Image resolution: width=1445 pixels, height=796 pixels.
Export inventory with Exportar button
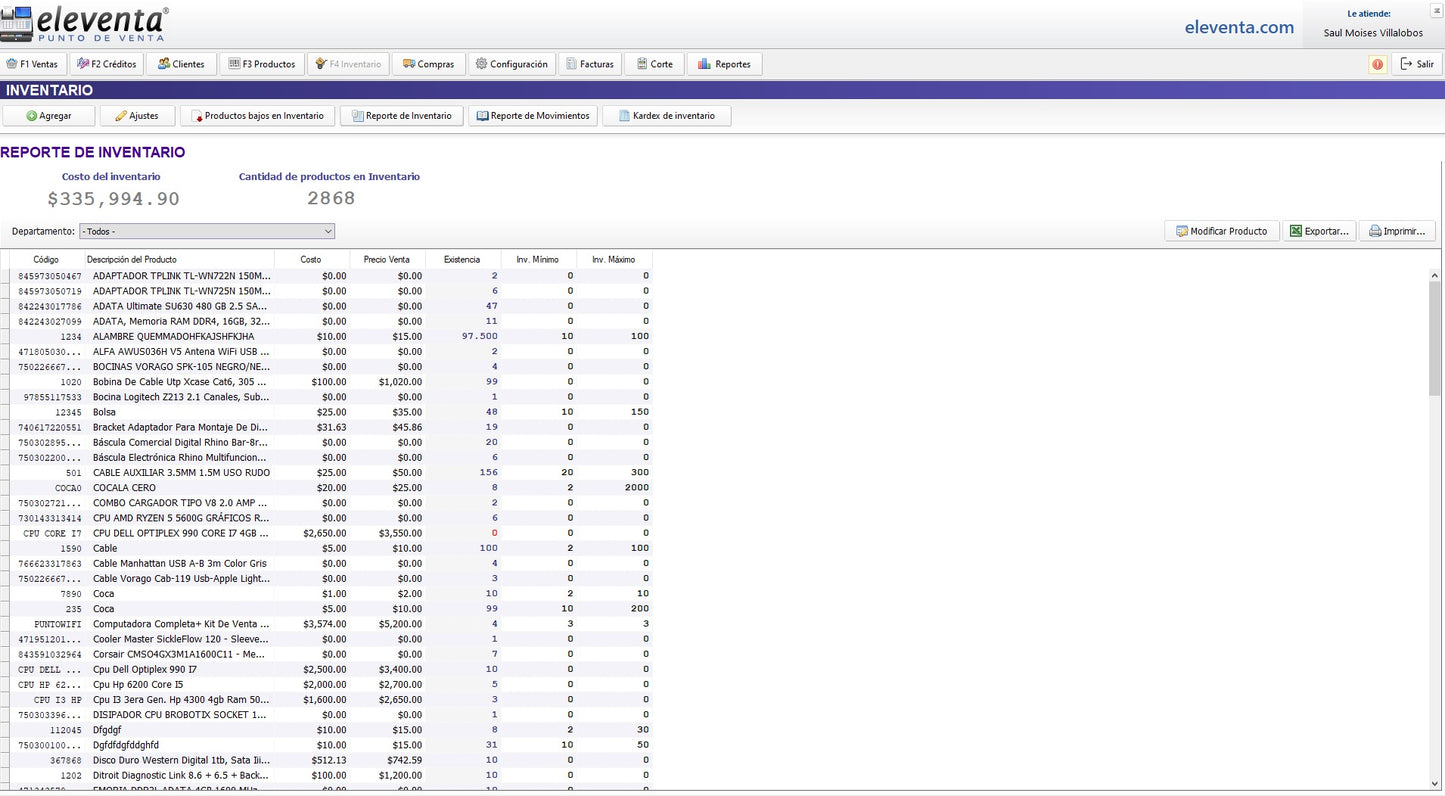click(x=1319, y=231)
